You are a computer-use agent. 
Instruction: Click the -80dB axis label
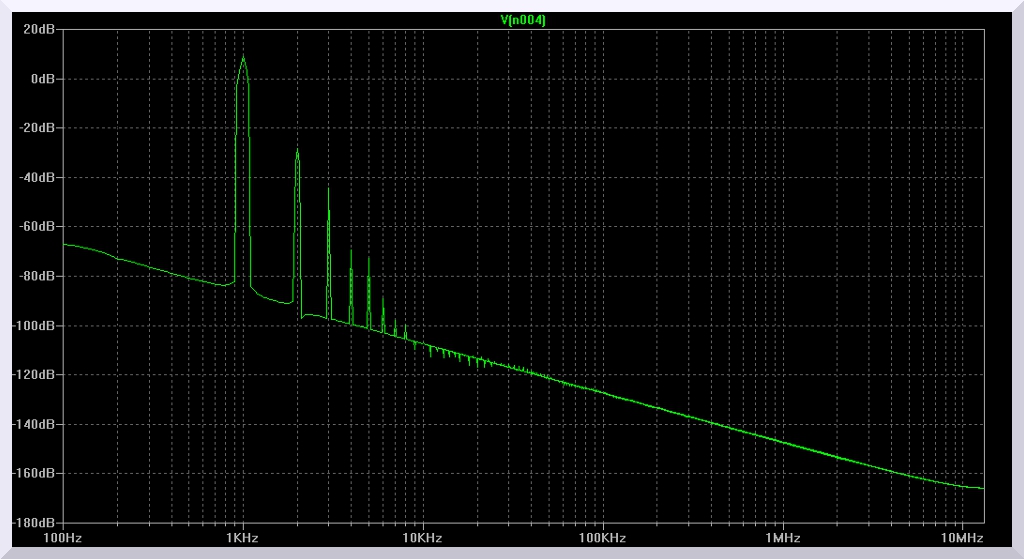pyautogui.click(x=38, y=276)
